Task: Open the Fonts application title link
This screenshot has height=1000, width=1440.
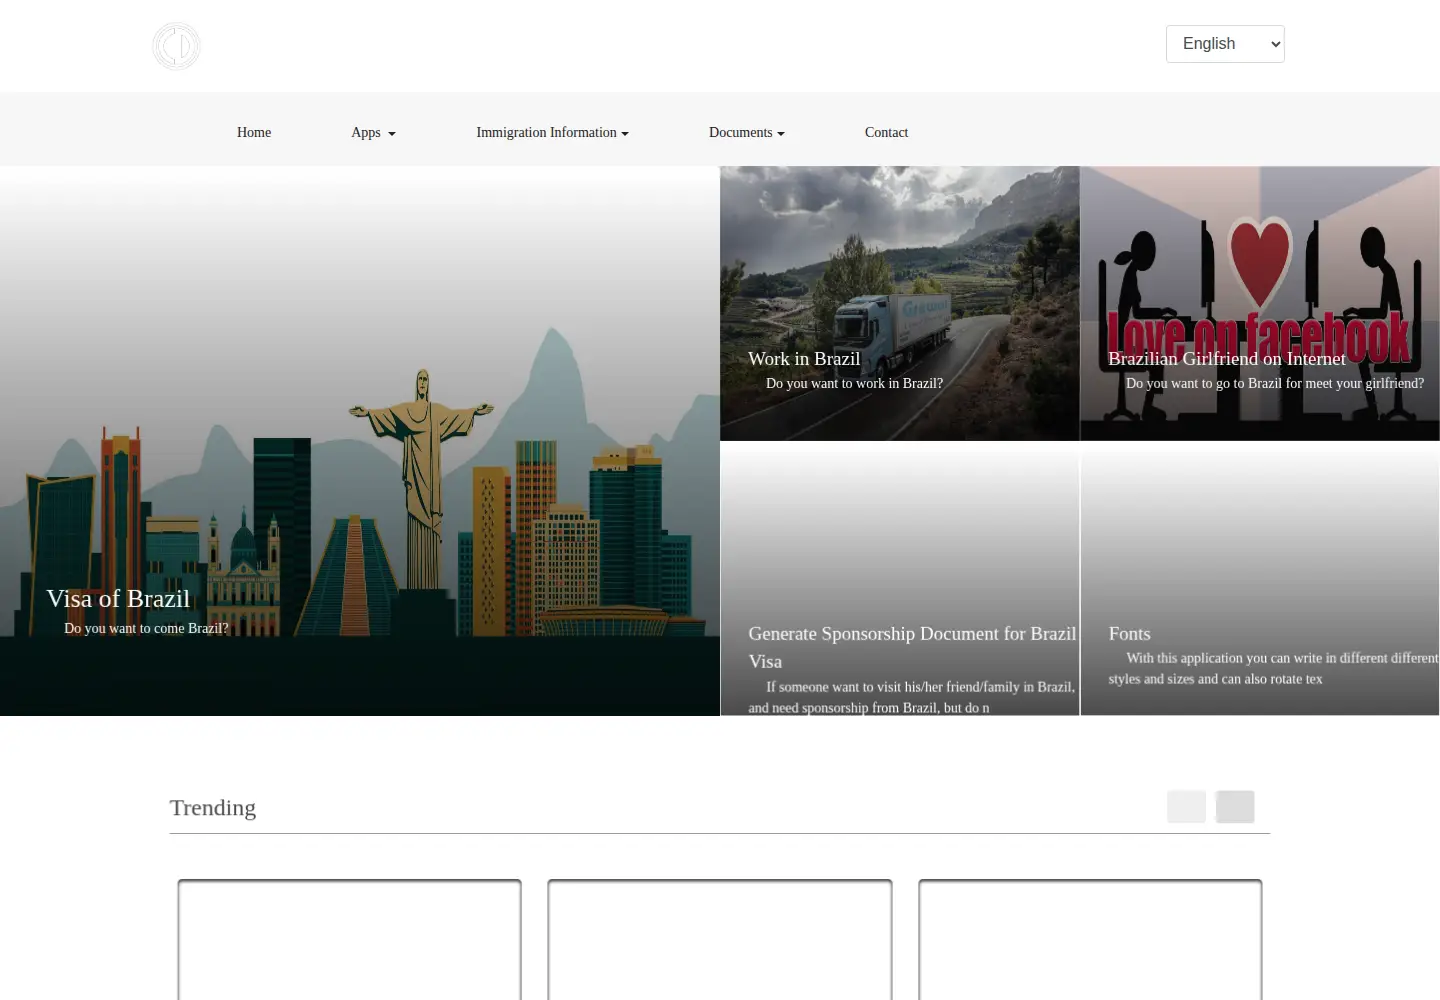Action: click(1129, 634)
